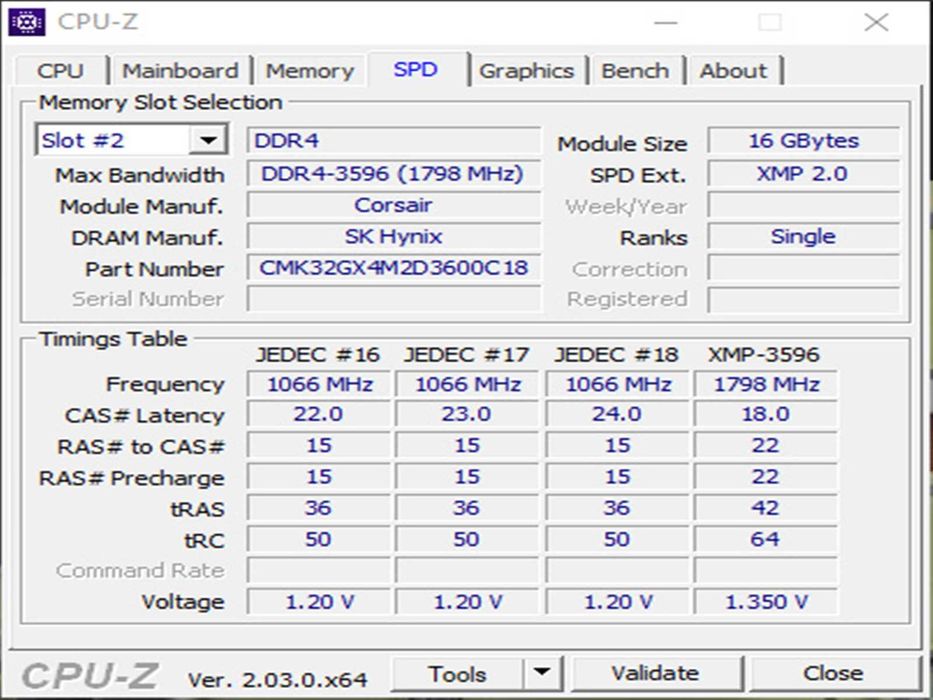Click the XMP voltage value 1.350 V
This screenshot has width=933, height=700.
pyautogui.click(x=766, y=602)
